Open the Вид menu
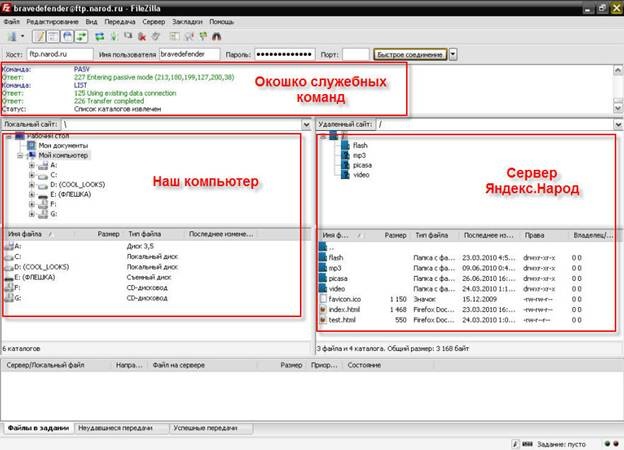Screen dimensions: 624x450 pos(91,22)
